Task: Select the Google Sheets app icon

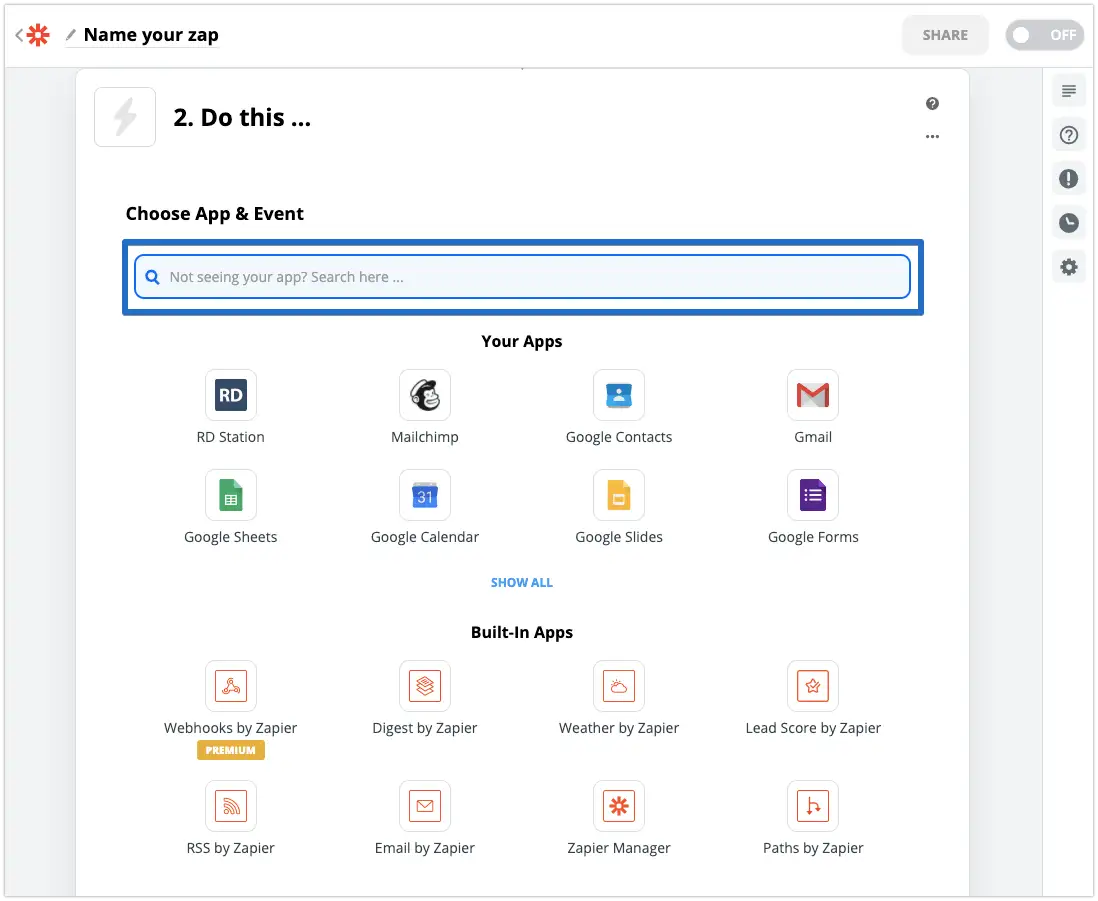Action: pyautogui.click(x=231, y=496)
